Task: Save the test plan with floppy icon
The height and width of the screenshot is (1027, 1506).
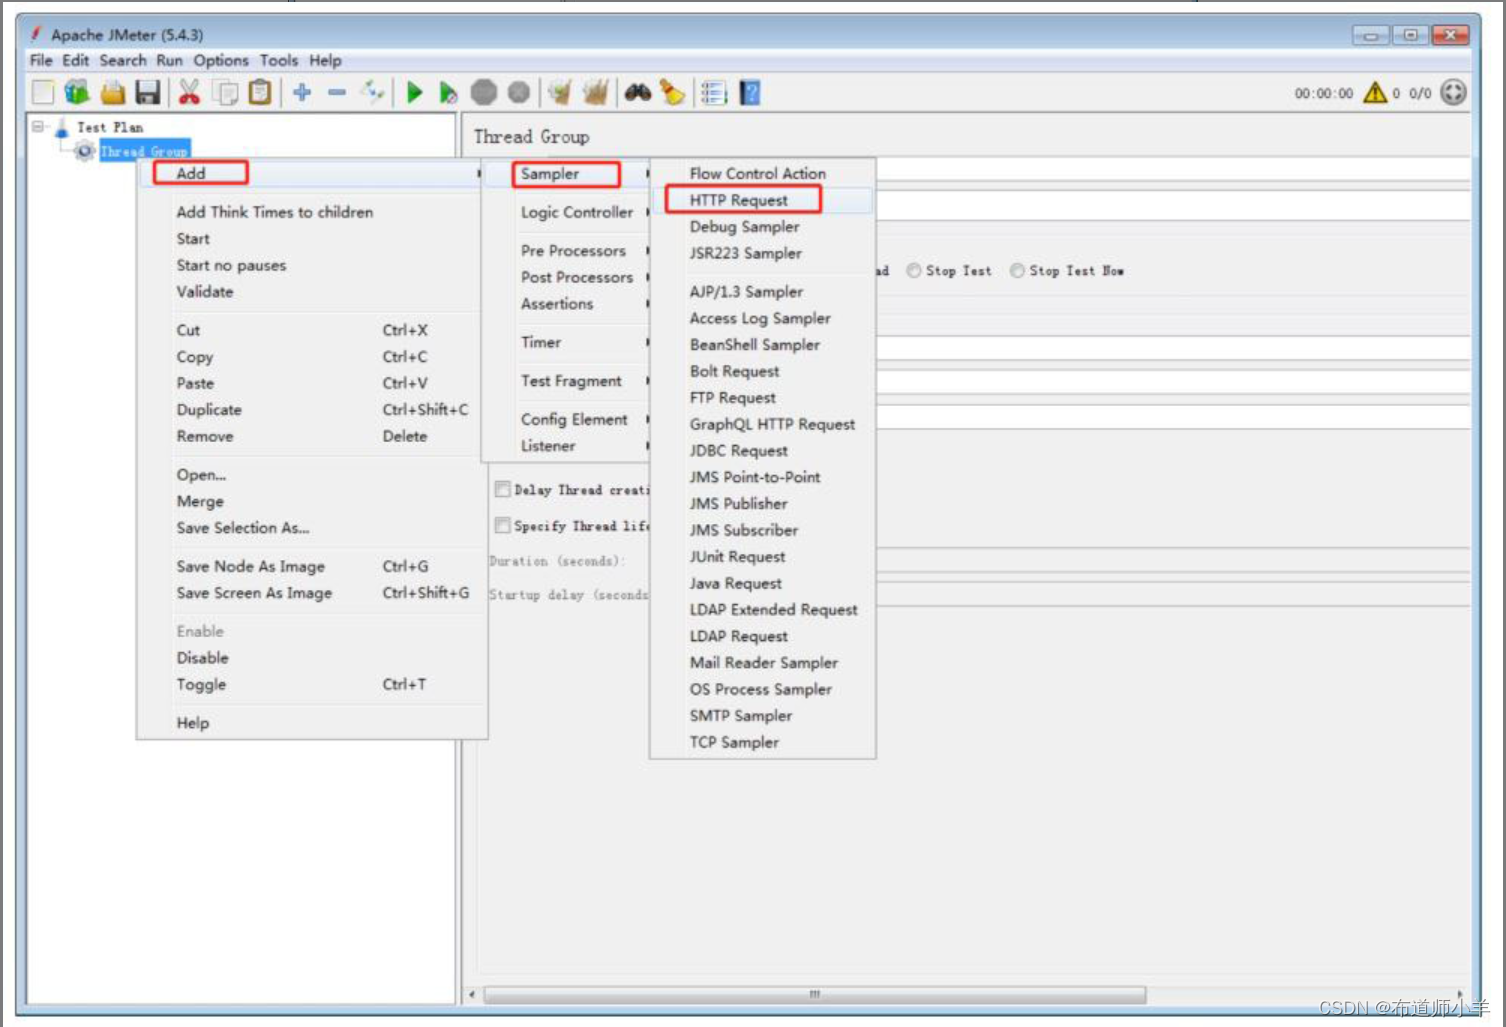Action: click(x=148, y=93)
